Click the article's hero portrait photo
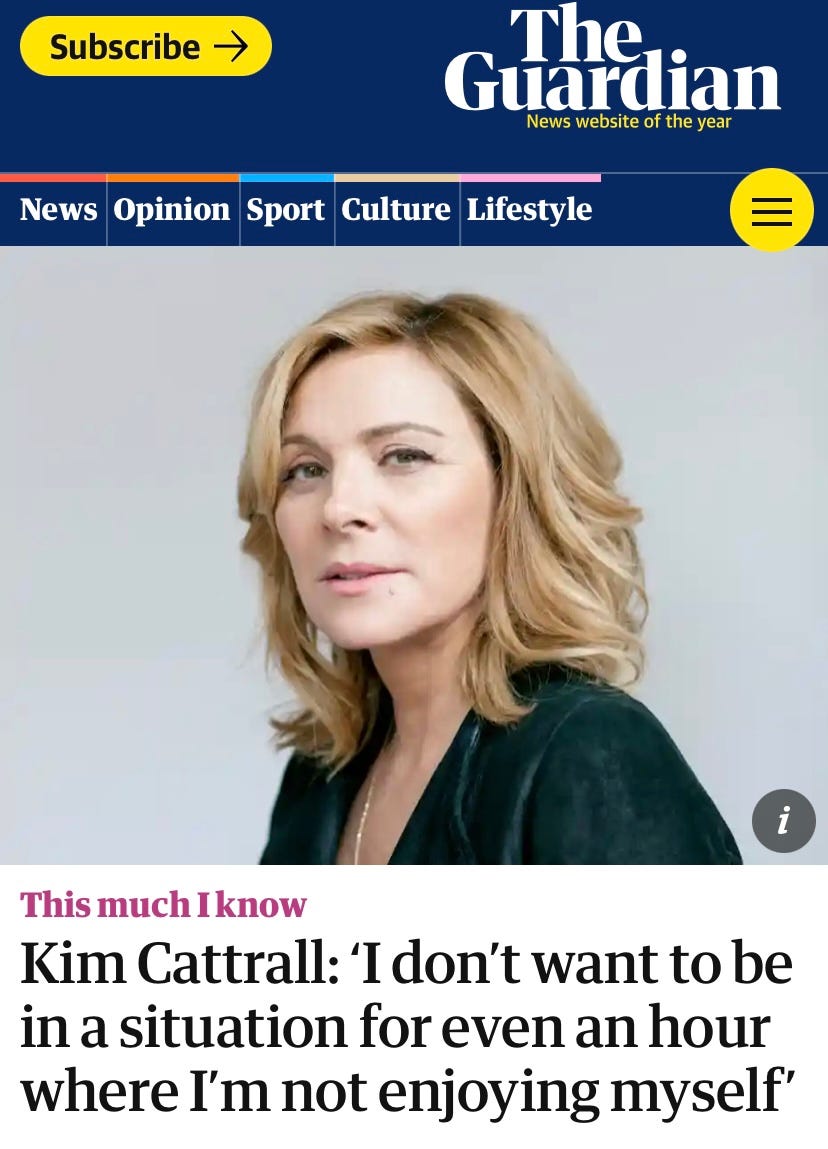 (414, 555)
